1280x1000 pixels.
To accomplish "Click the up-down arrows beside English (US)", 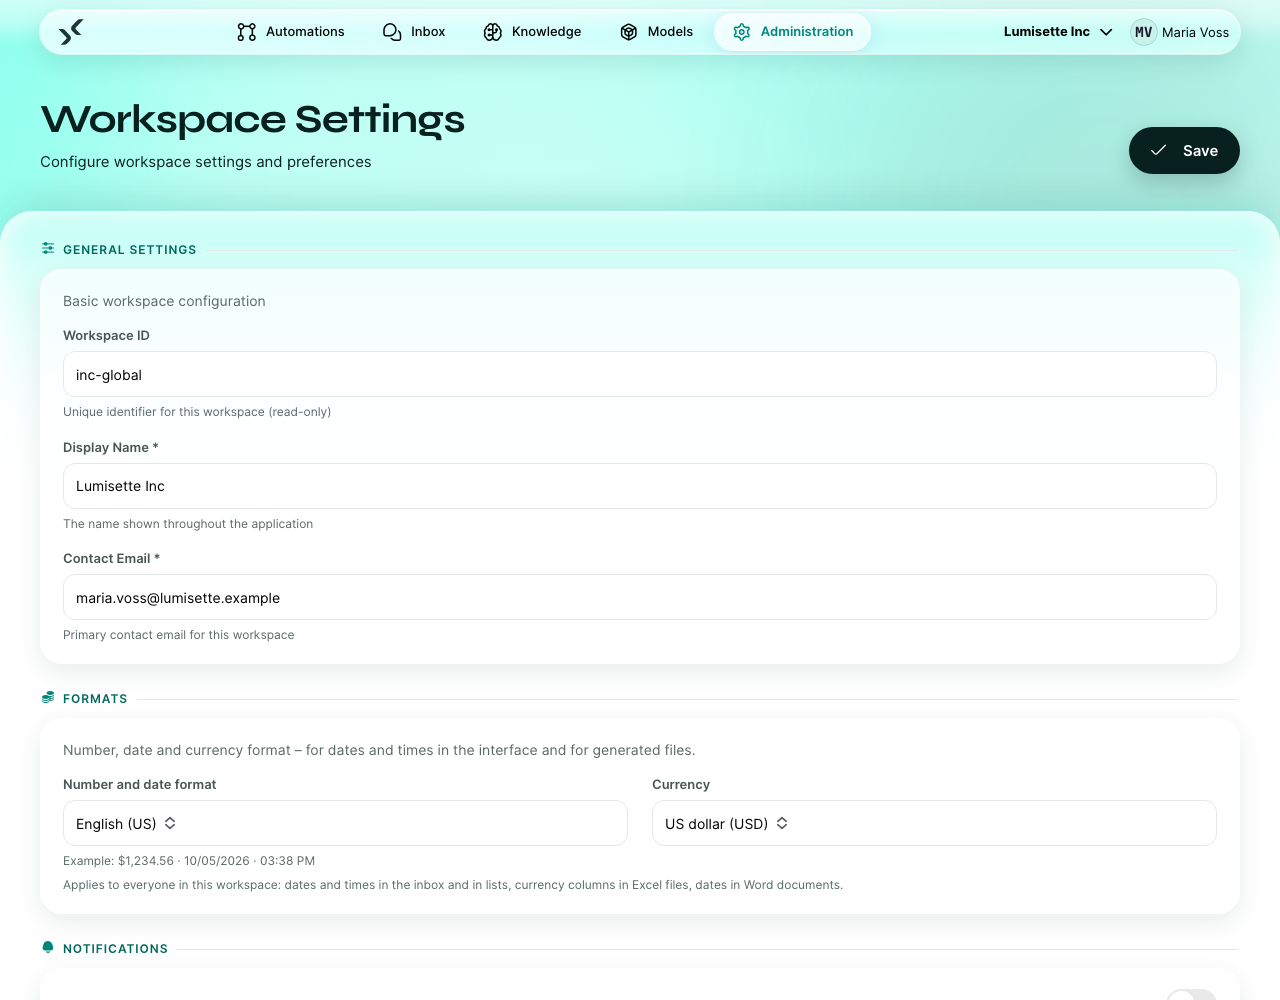I will click(170, 823).
